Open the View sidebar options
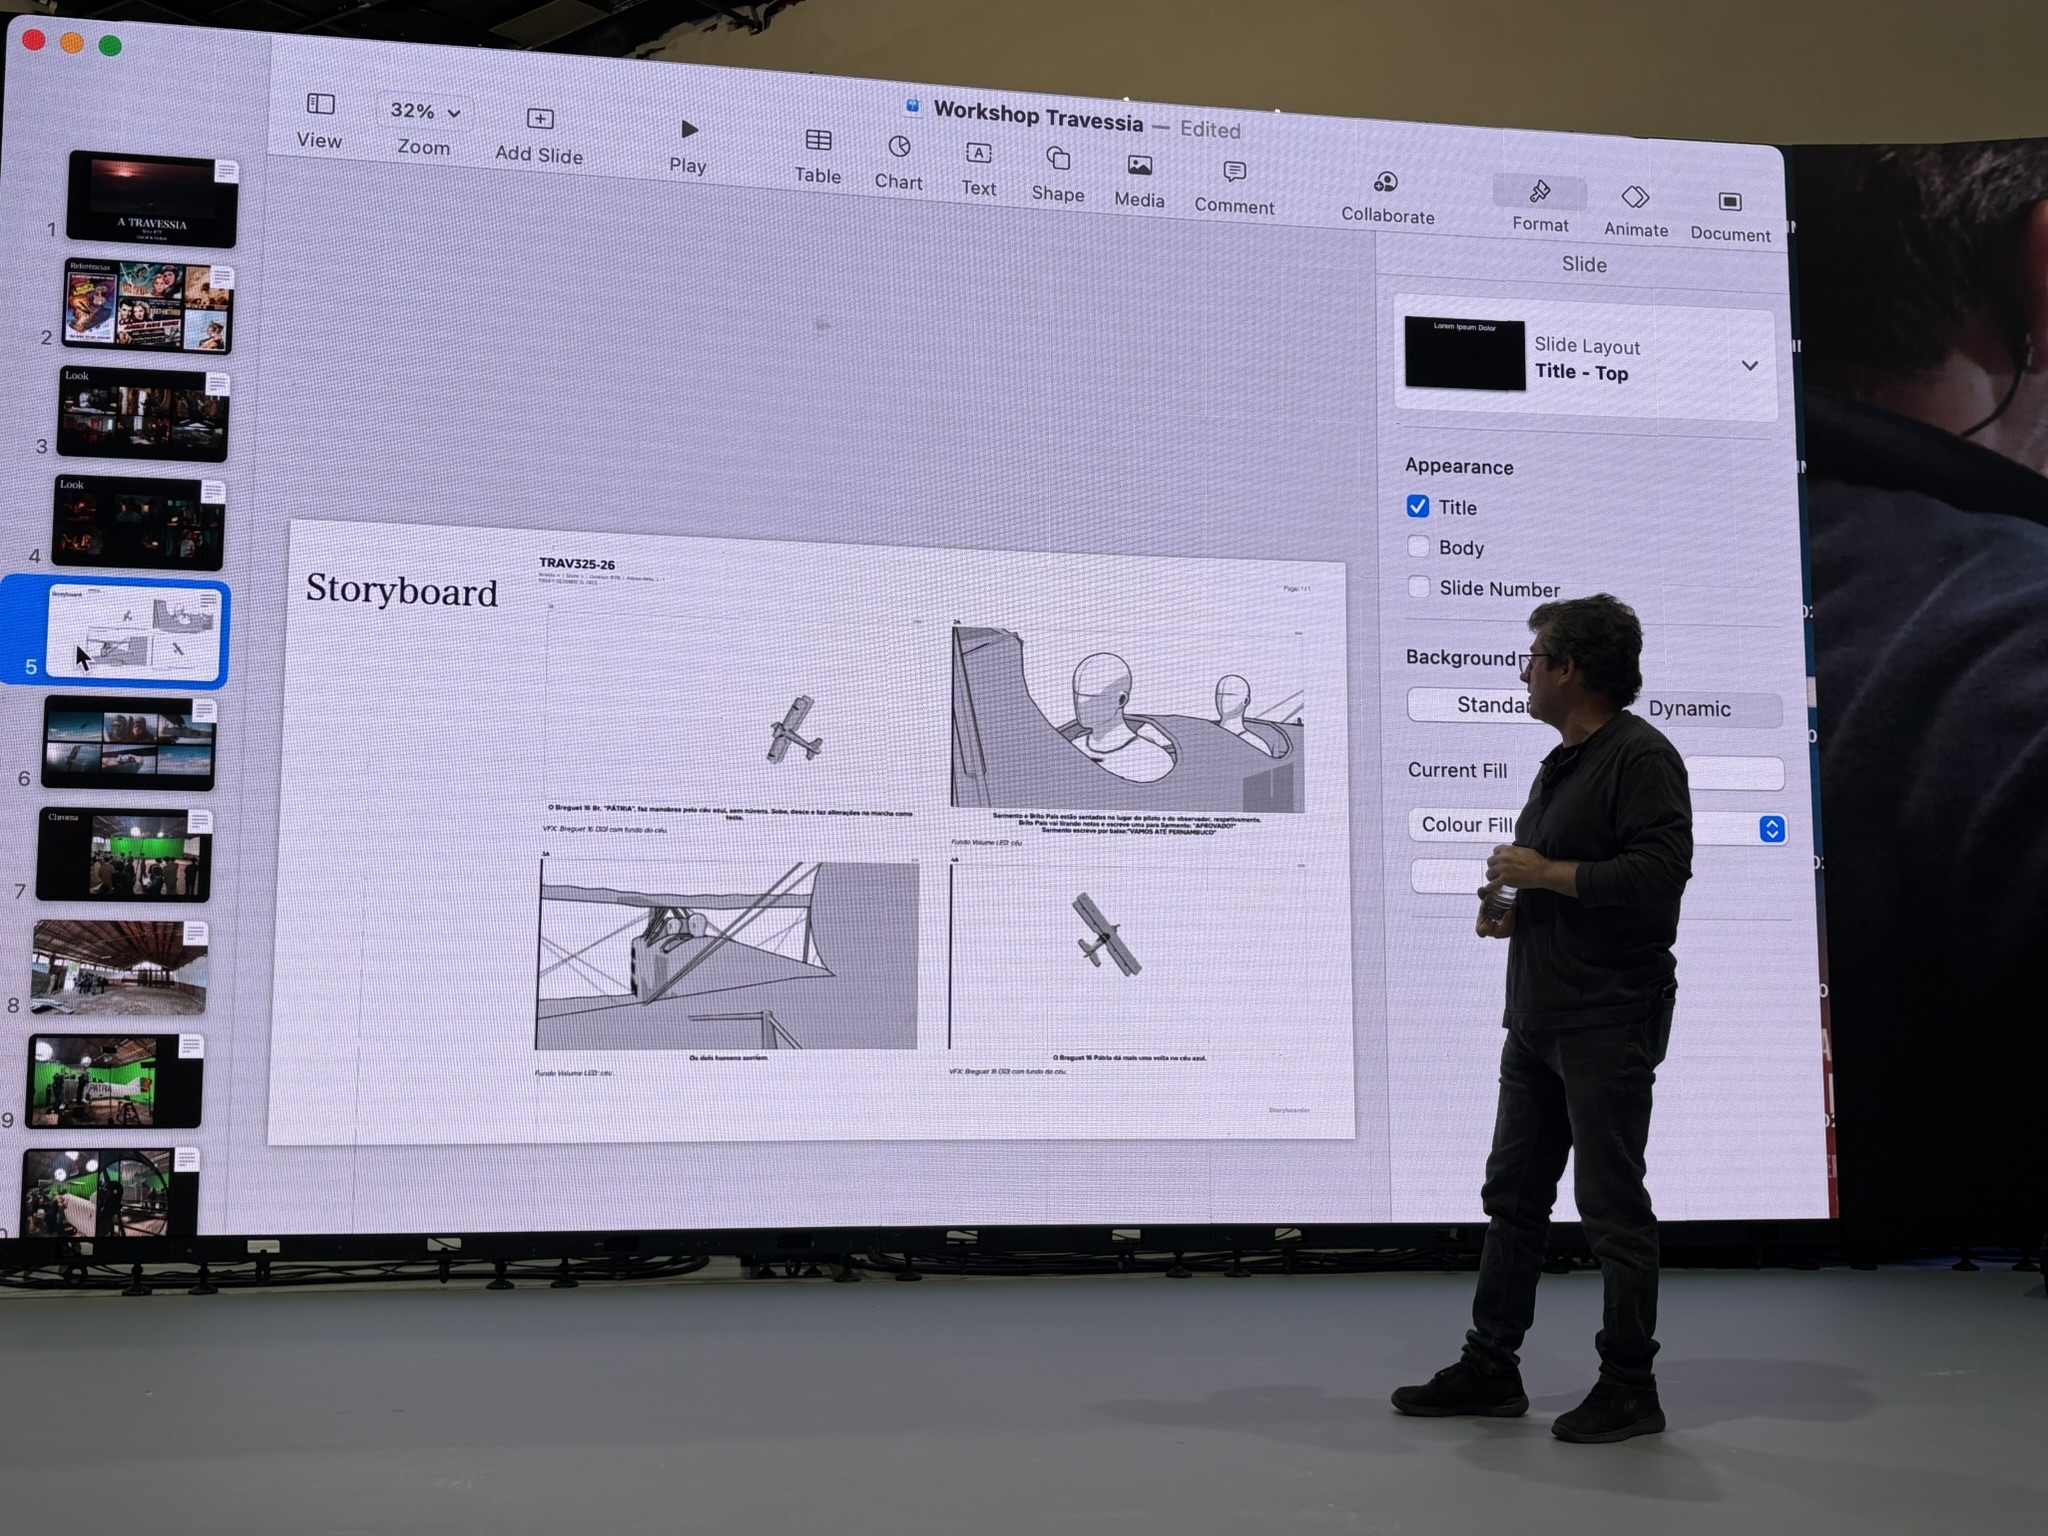The width and height of the screenshot is (2048, 1536). tap(320, 105)
